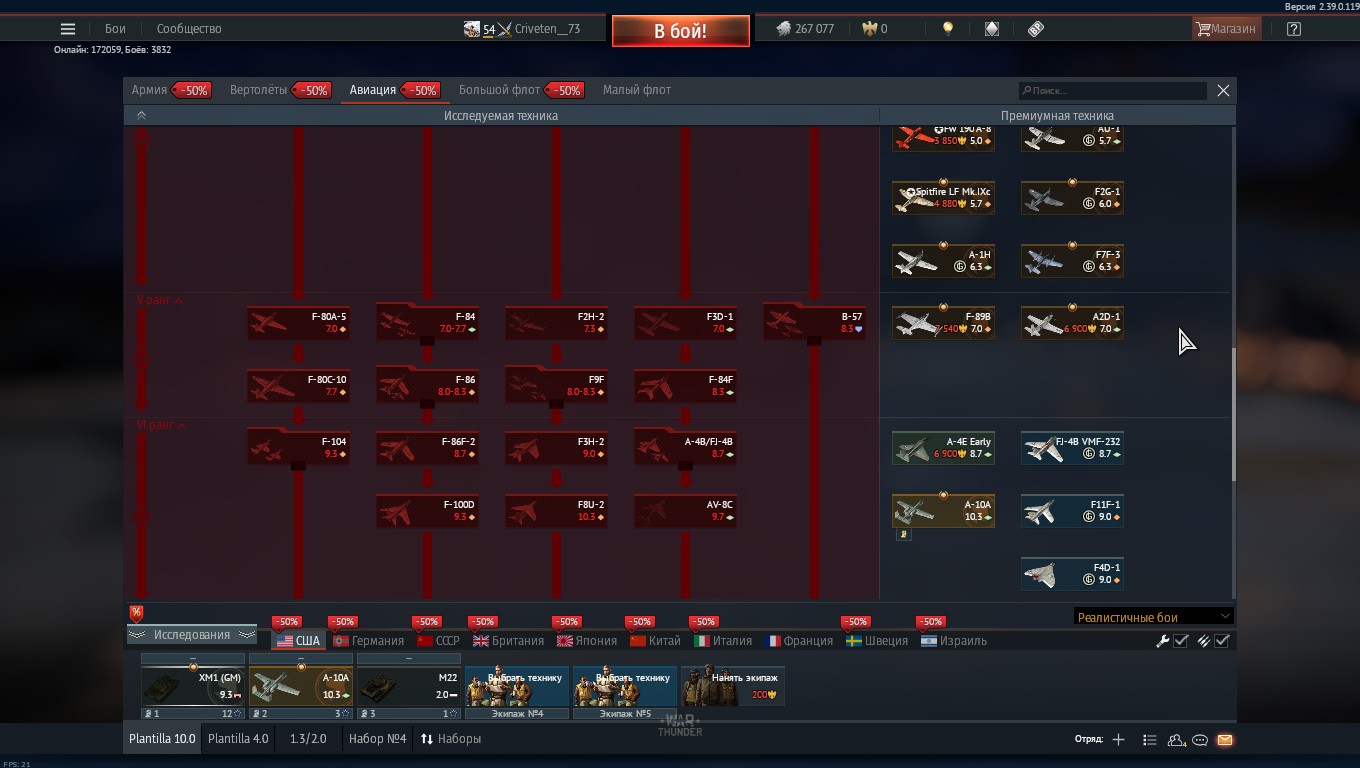Image resolution: width=1360 pixels, height=768 pixels.
Task: Toggle the first checkbox next to wrench
Action: point(1181,641)
